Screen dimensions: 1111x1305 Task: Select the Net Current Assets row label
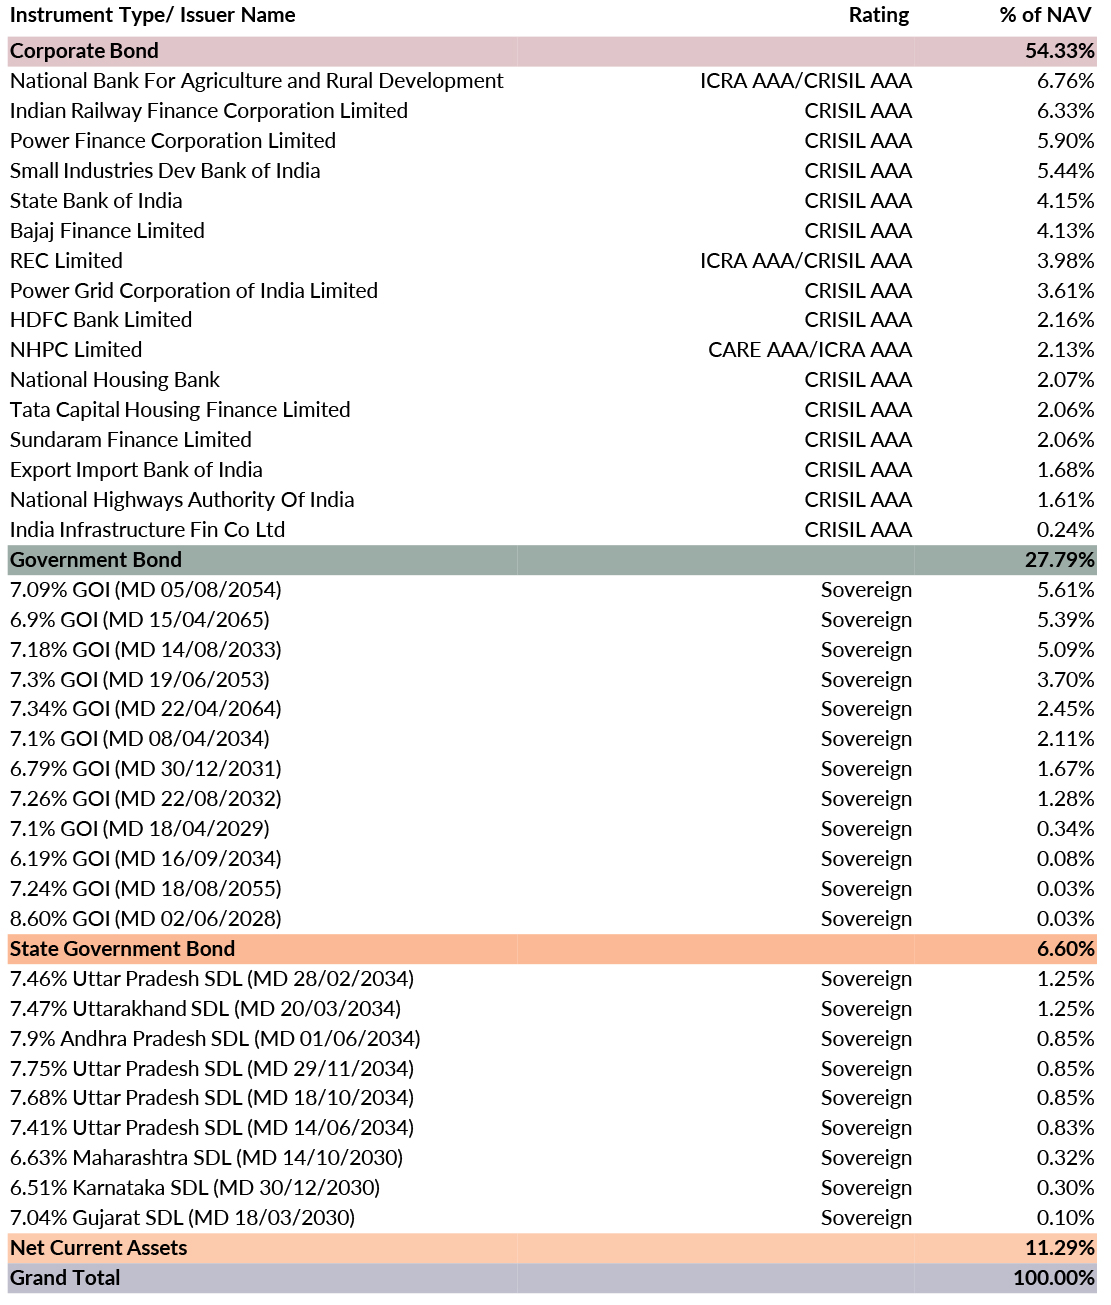[98, 1248]
